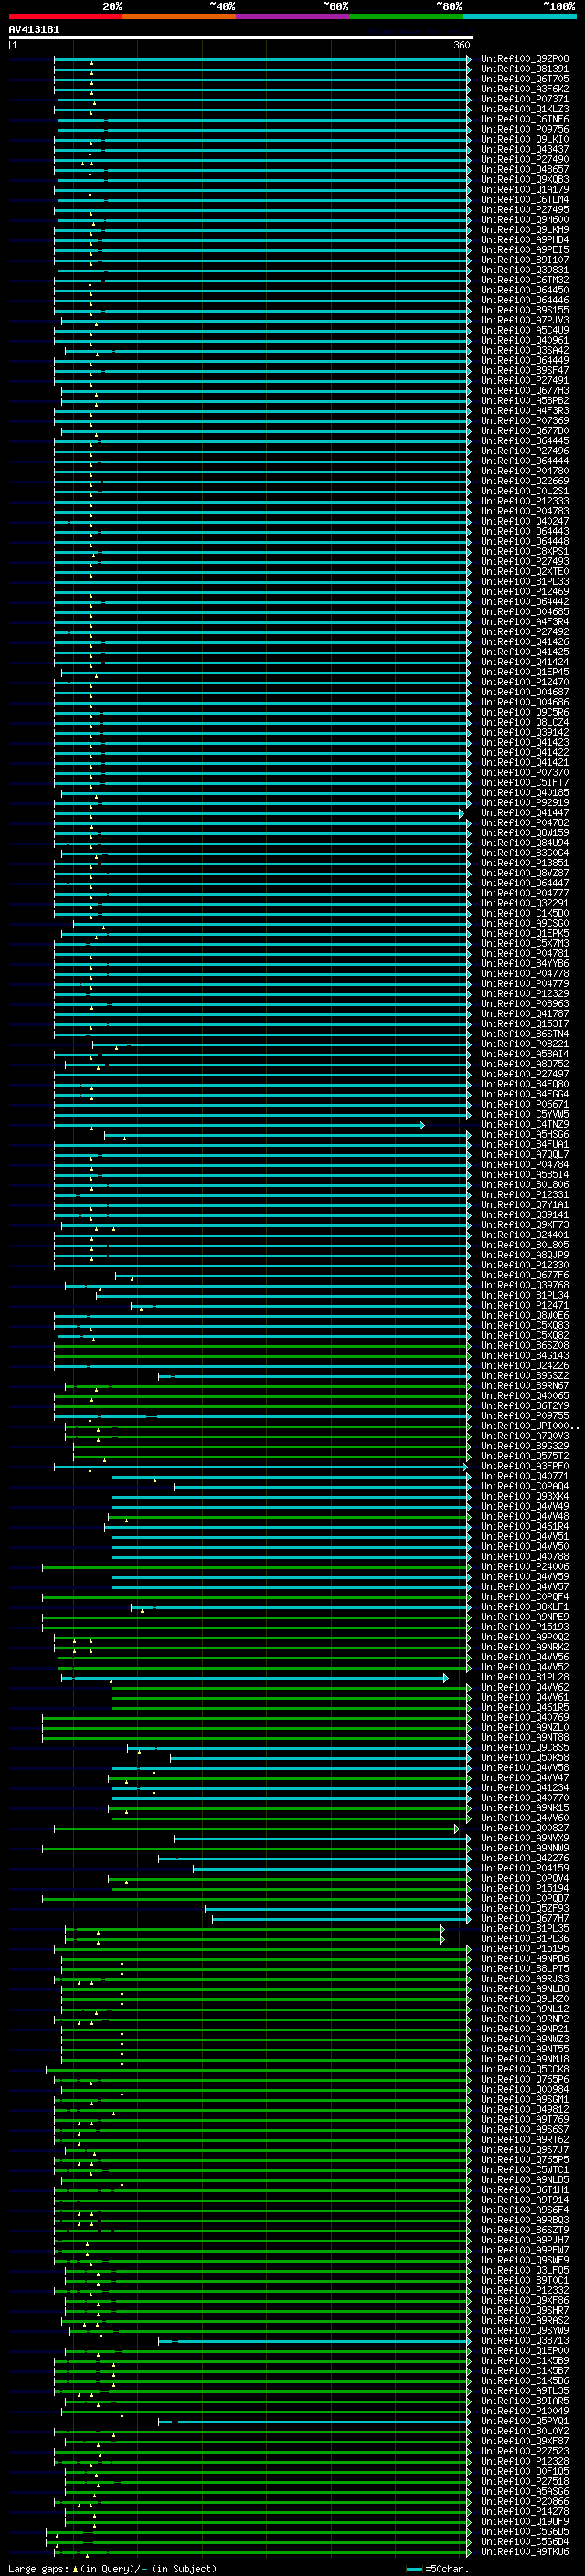Select hit label UniRef100_P12471
Image resolution: width=585 pixels, height=2576 pixels.
click(525, 1305)
